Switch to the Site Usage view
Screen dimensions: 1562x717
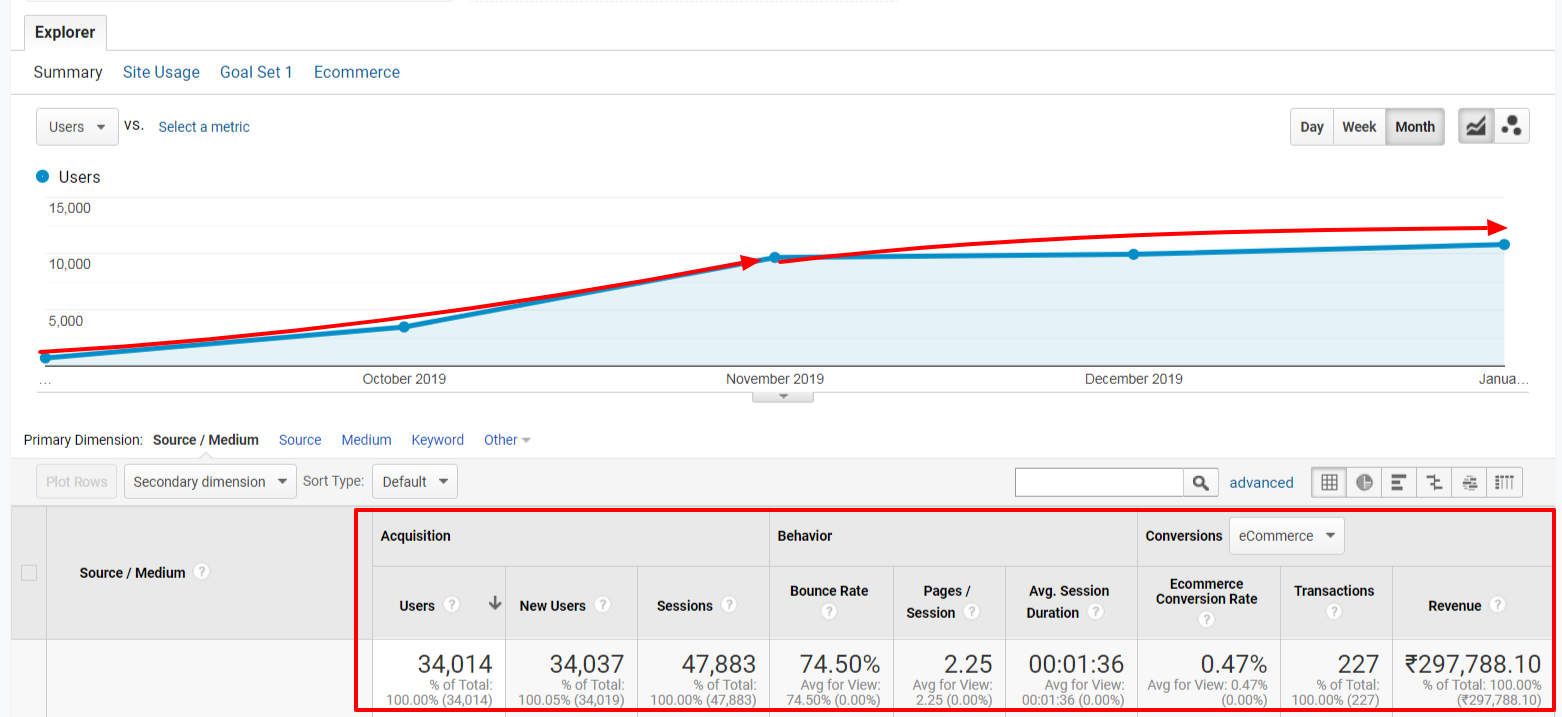pyautogui.click(x=161, y=72)
